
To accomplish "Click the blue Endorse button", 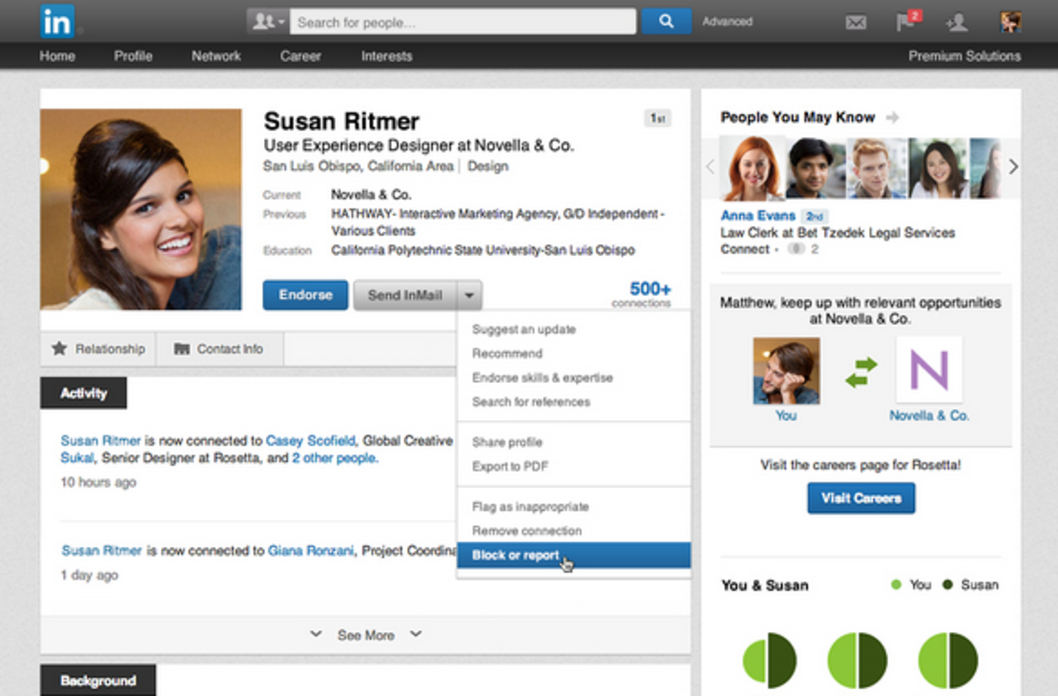I will [305, 295].
